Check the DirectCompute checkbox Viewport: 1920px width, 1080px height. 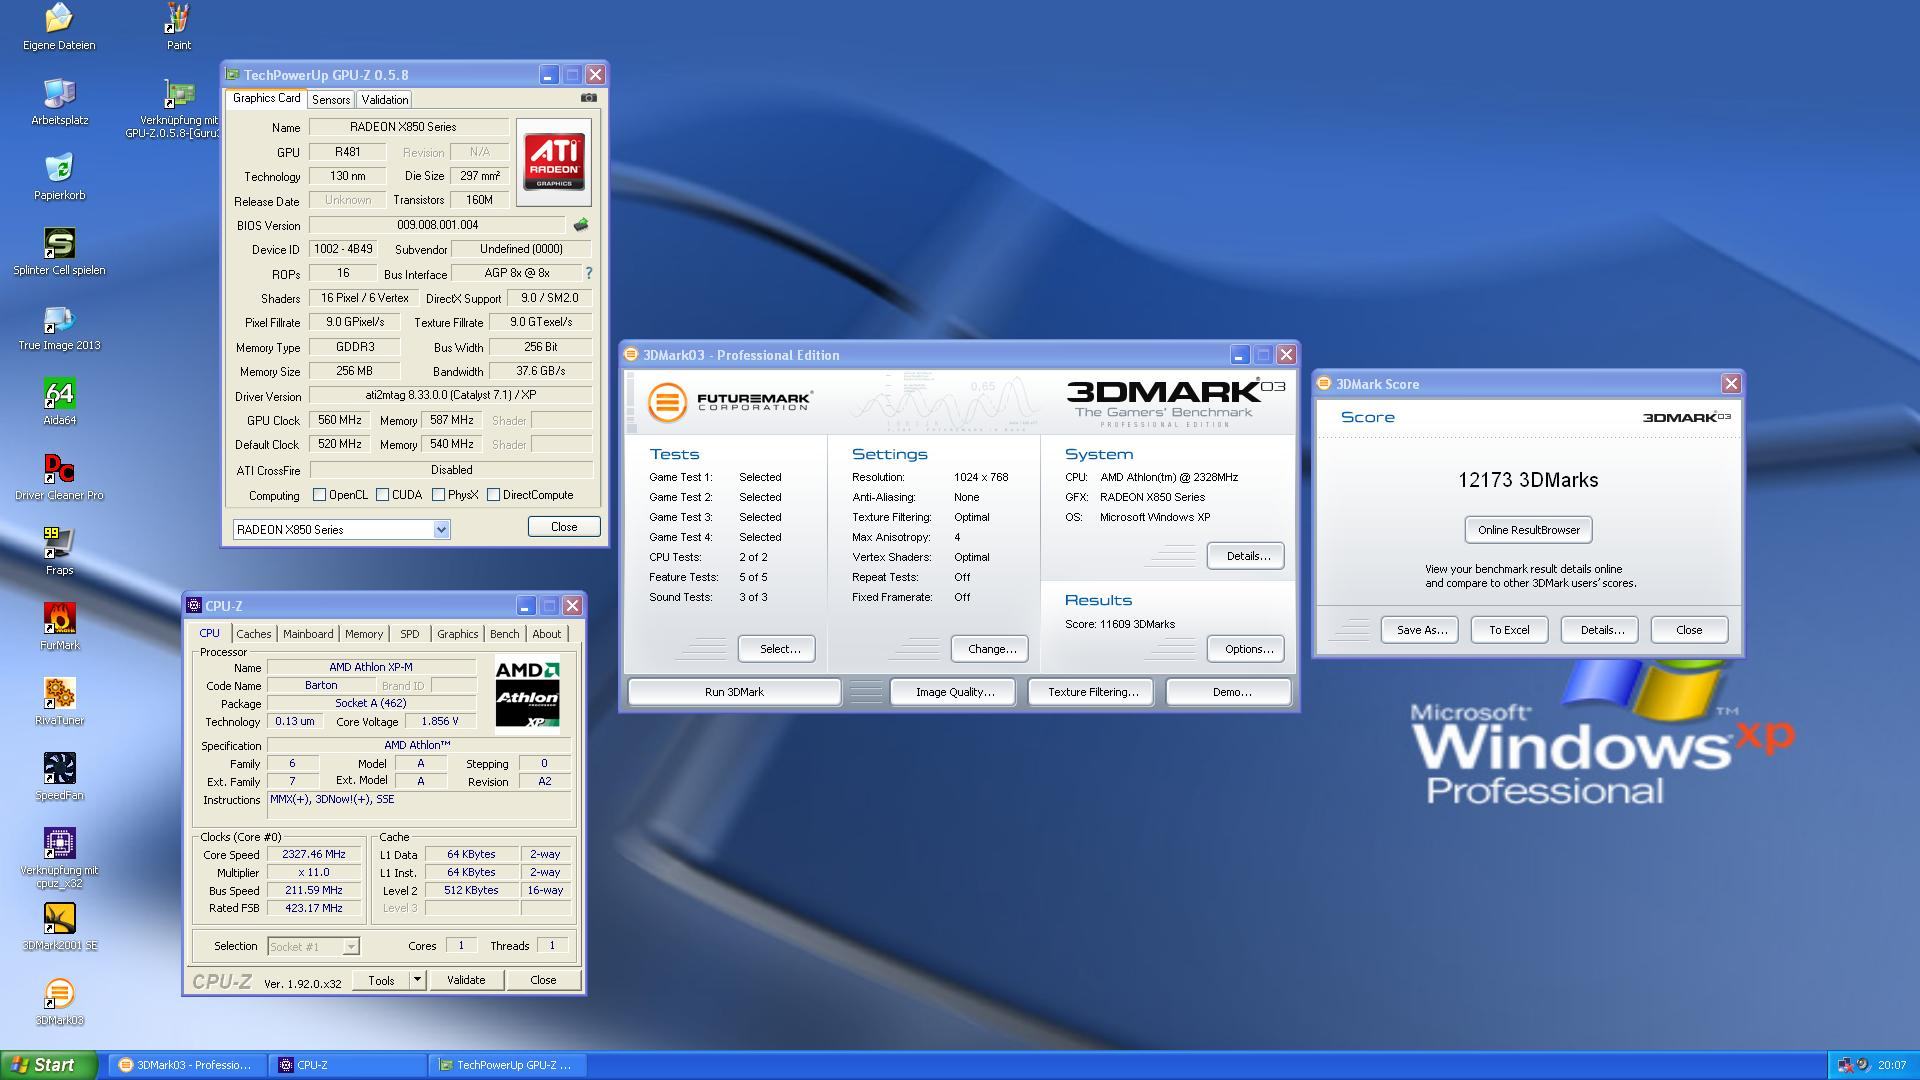[x=493, y=495]
